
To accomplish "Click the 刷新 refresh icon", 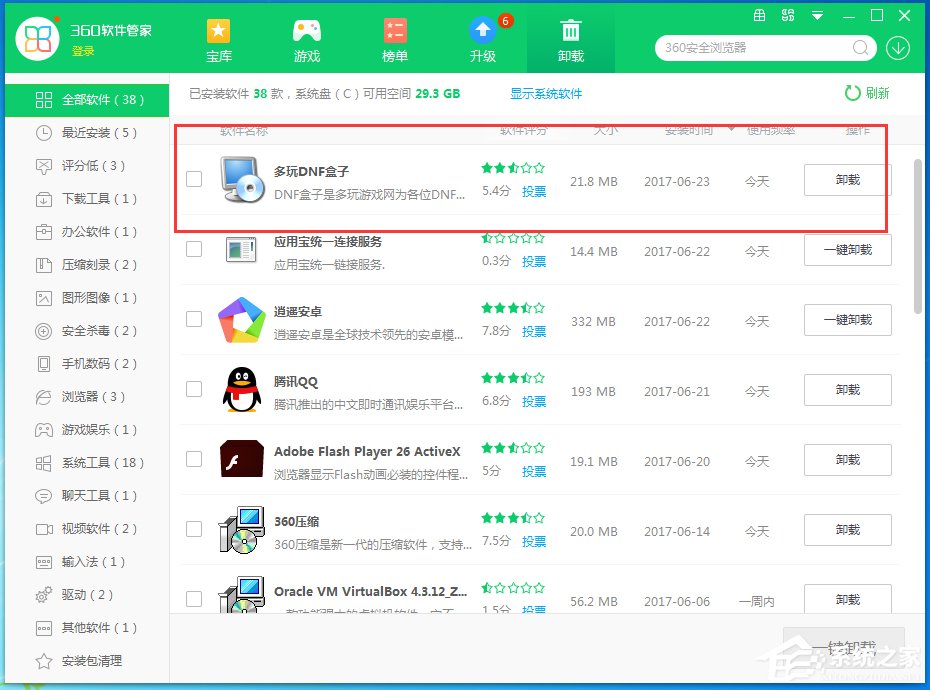I will tap(852, 93).
